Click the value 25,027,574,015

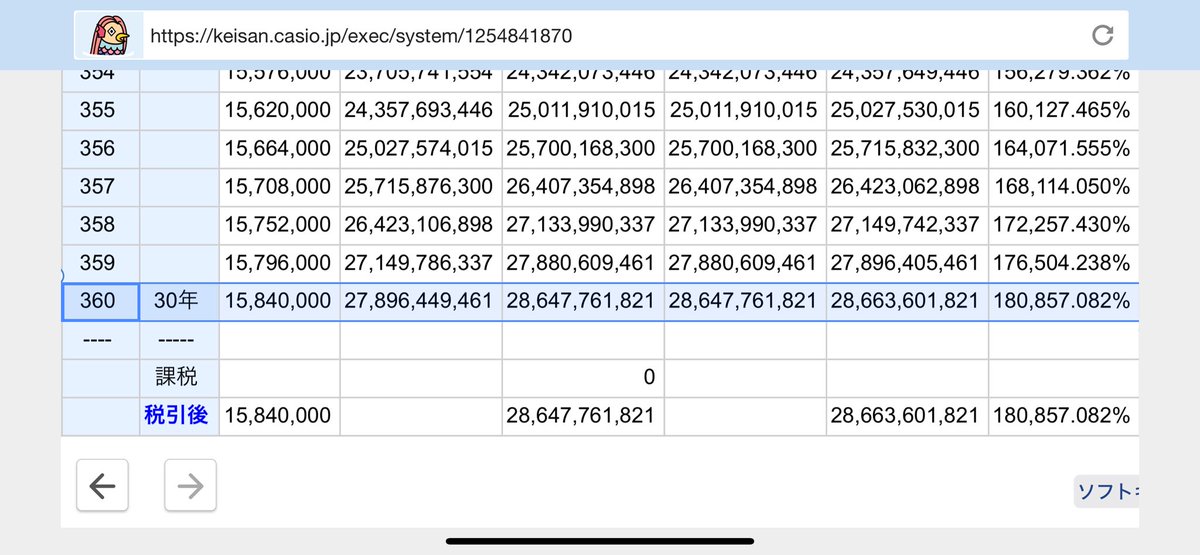(x=419, y=148)
